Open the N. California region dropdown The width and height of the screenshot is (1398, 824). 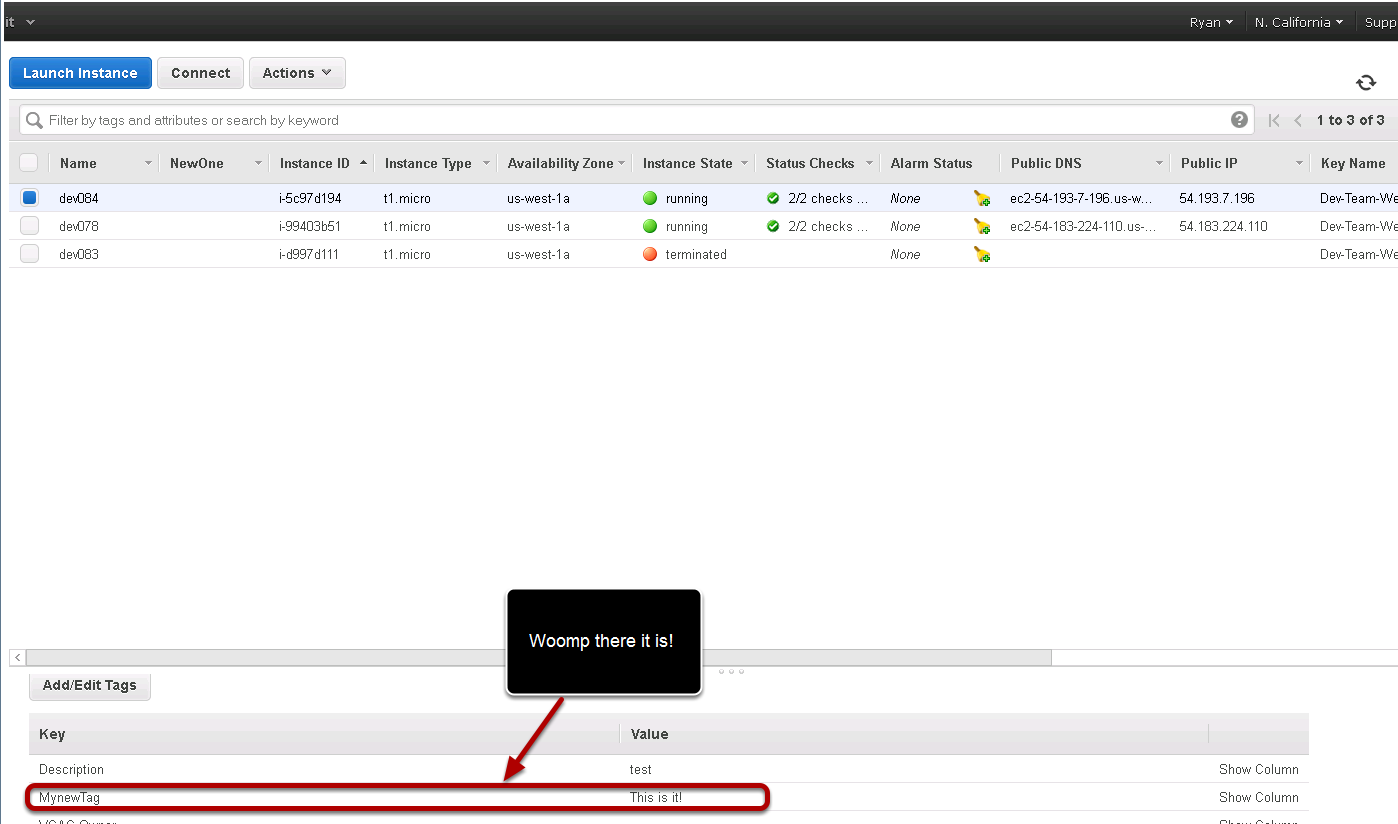(1299, 22)
